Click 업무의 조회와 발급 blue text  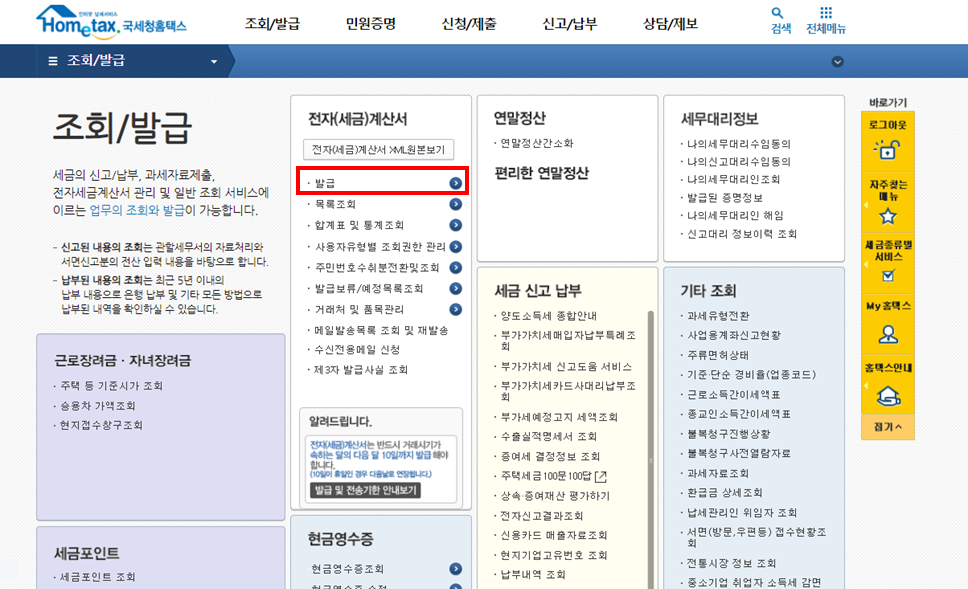[x=137, y=211]
